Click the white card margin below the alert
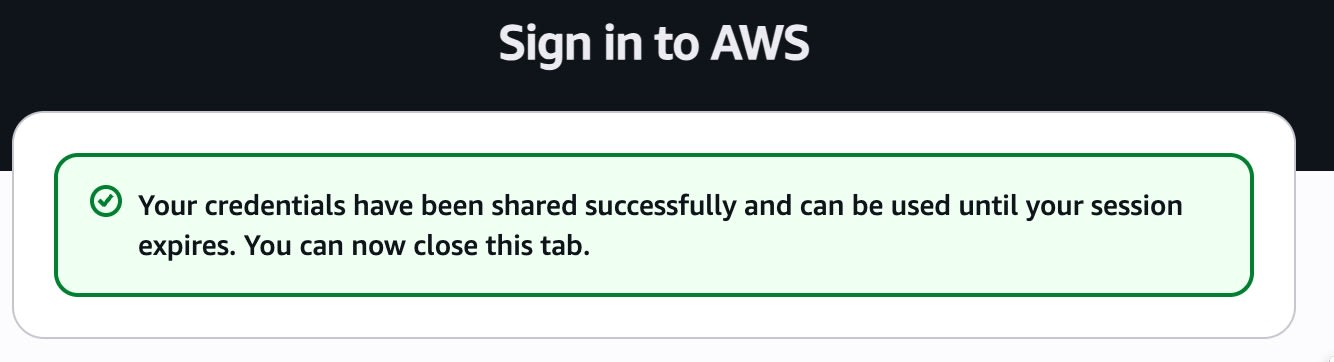1334x362 pixels. (x=653, y=316)
